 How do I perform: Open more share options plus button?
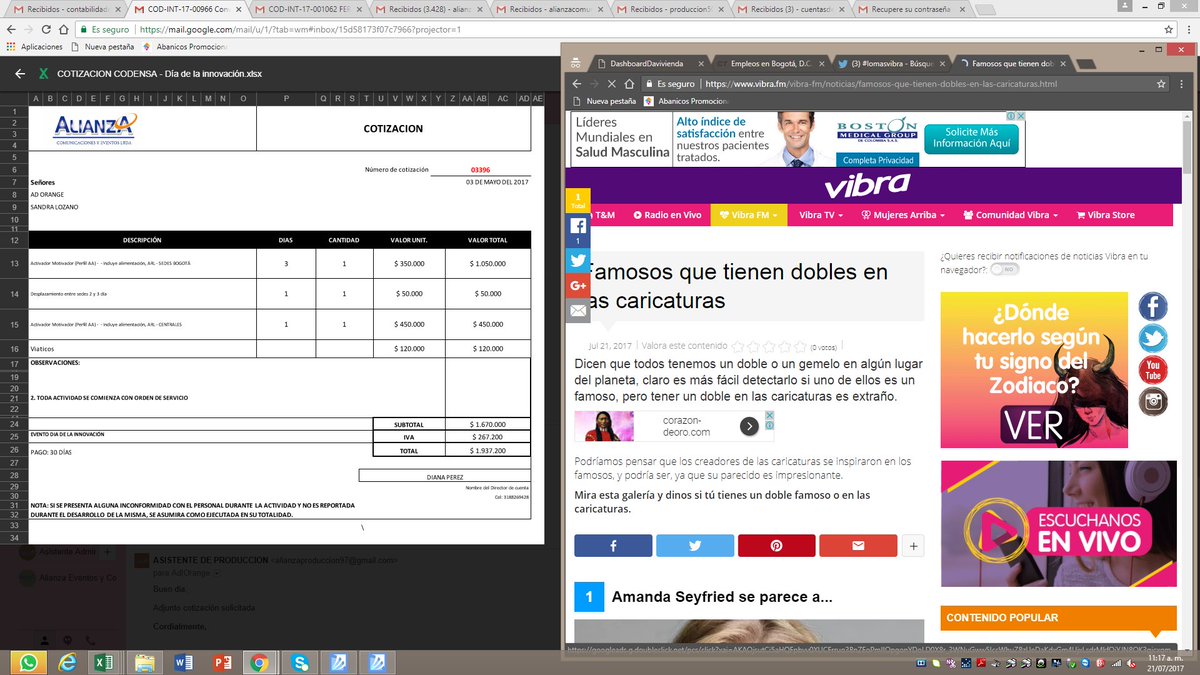click(912, 546)
